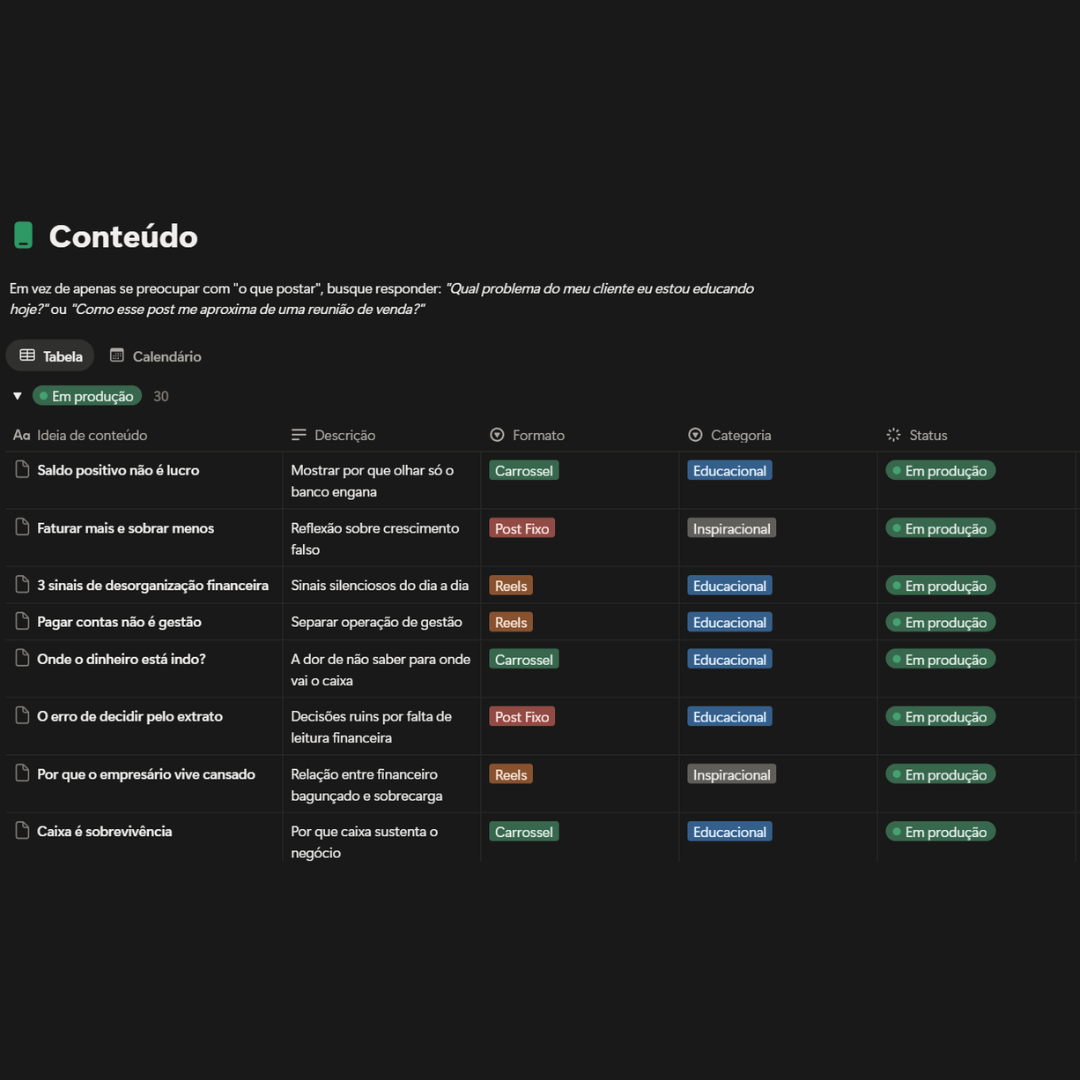Image resolution: width=1080 pixels, height=1080 pixels.
Task: Open Ideia de conteúdo column header
Action: click(x=92, y=435)
